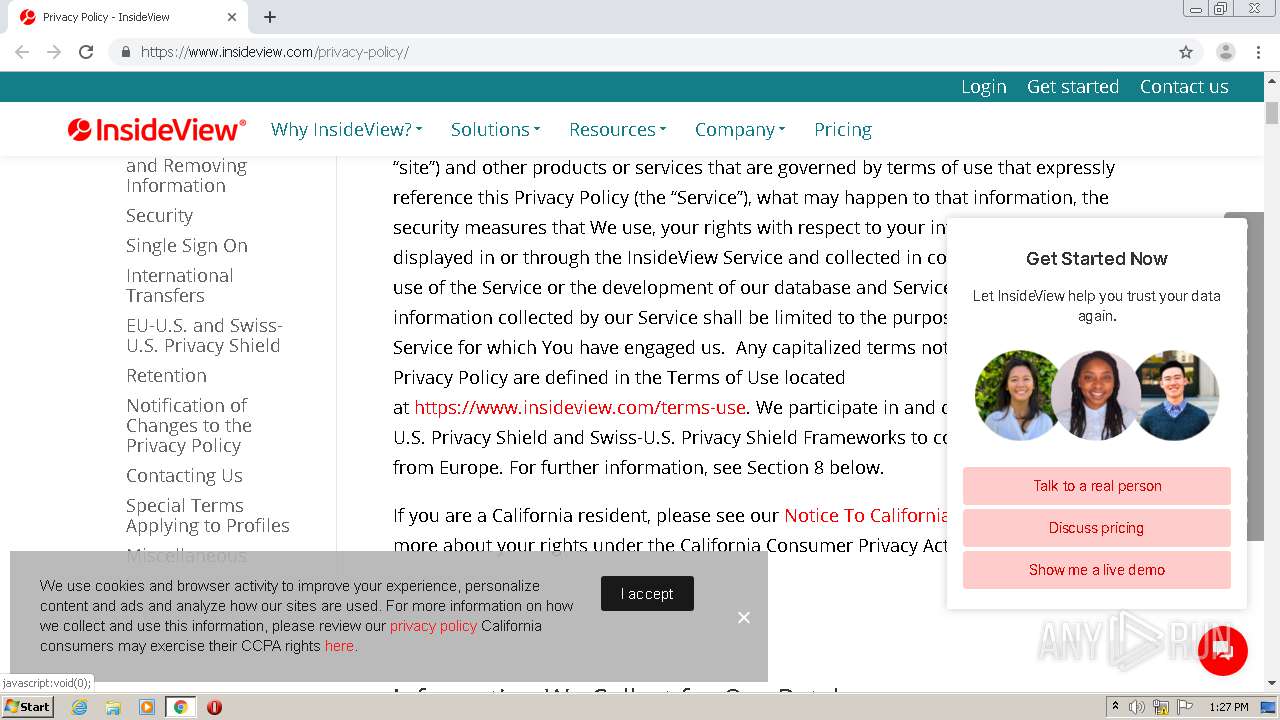Jump to the Security sidebar section
The height and width of the screenshot is (720, 1280).
159,215
